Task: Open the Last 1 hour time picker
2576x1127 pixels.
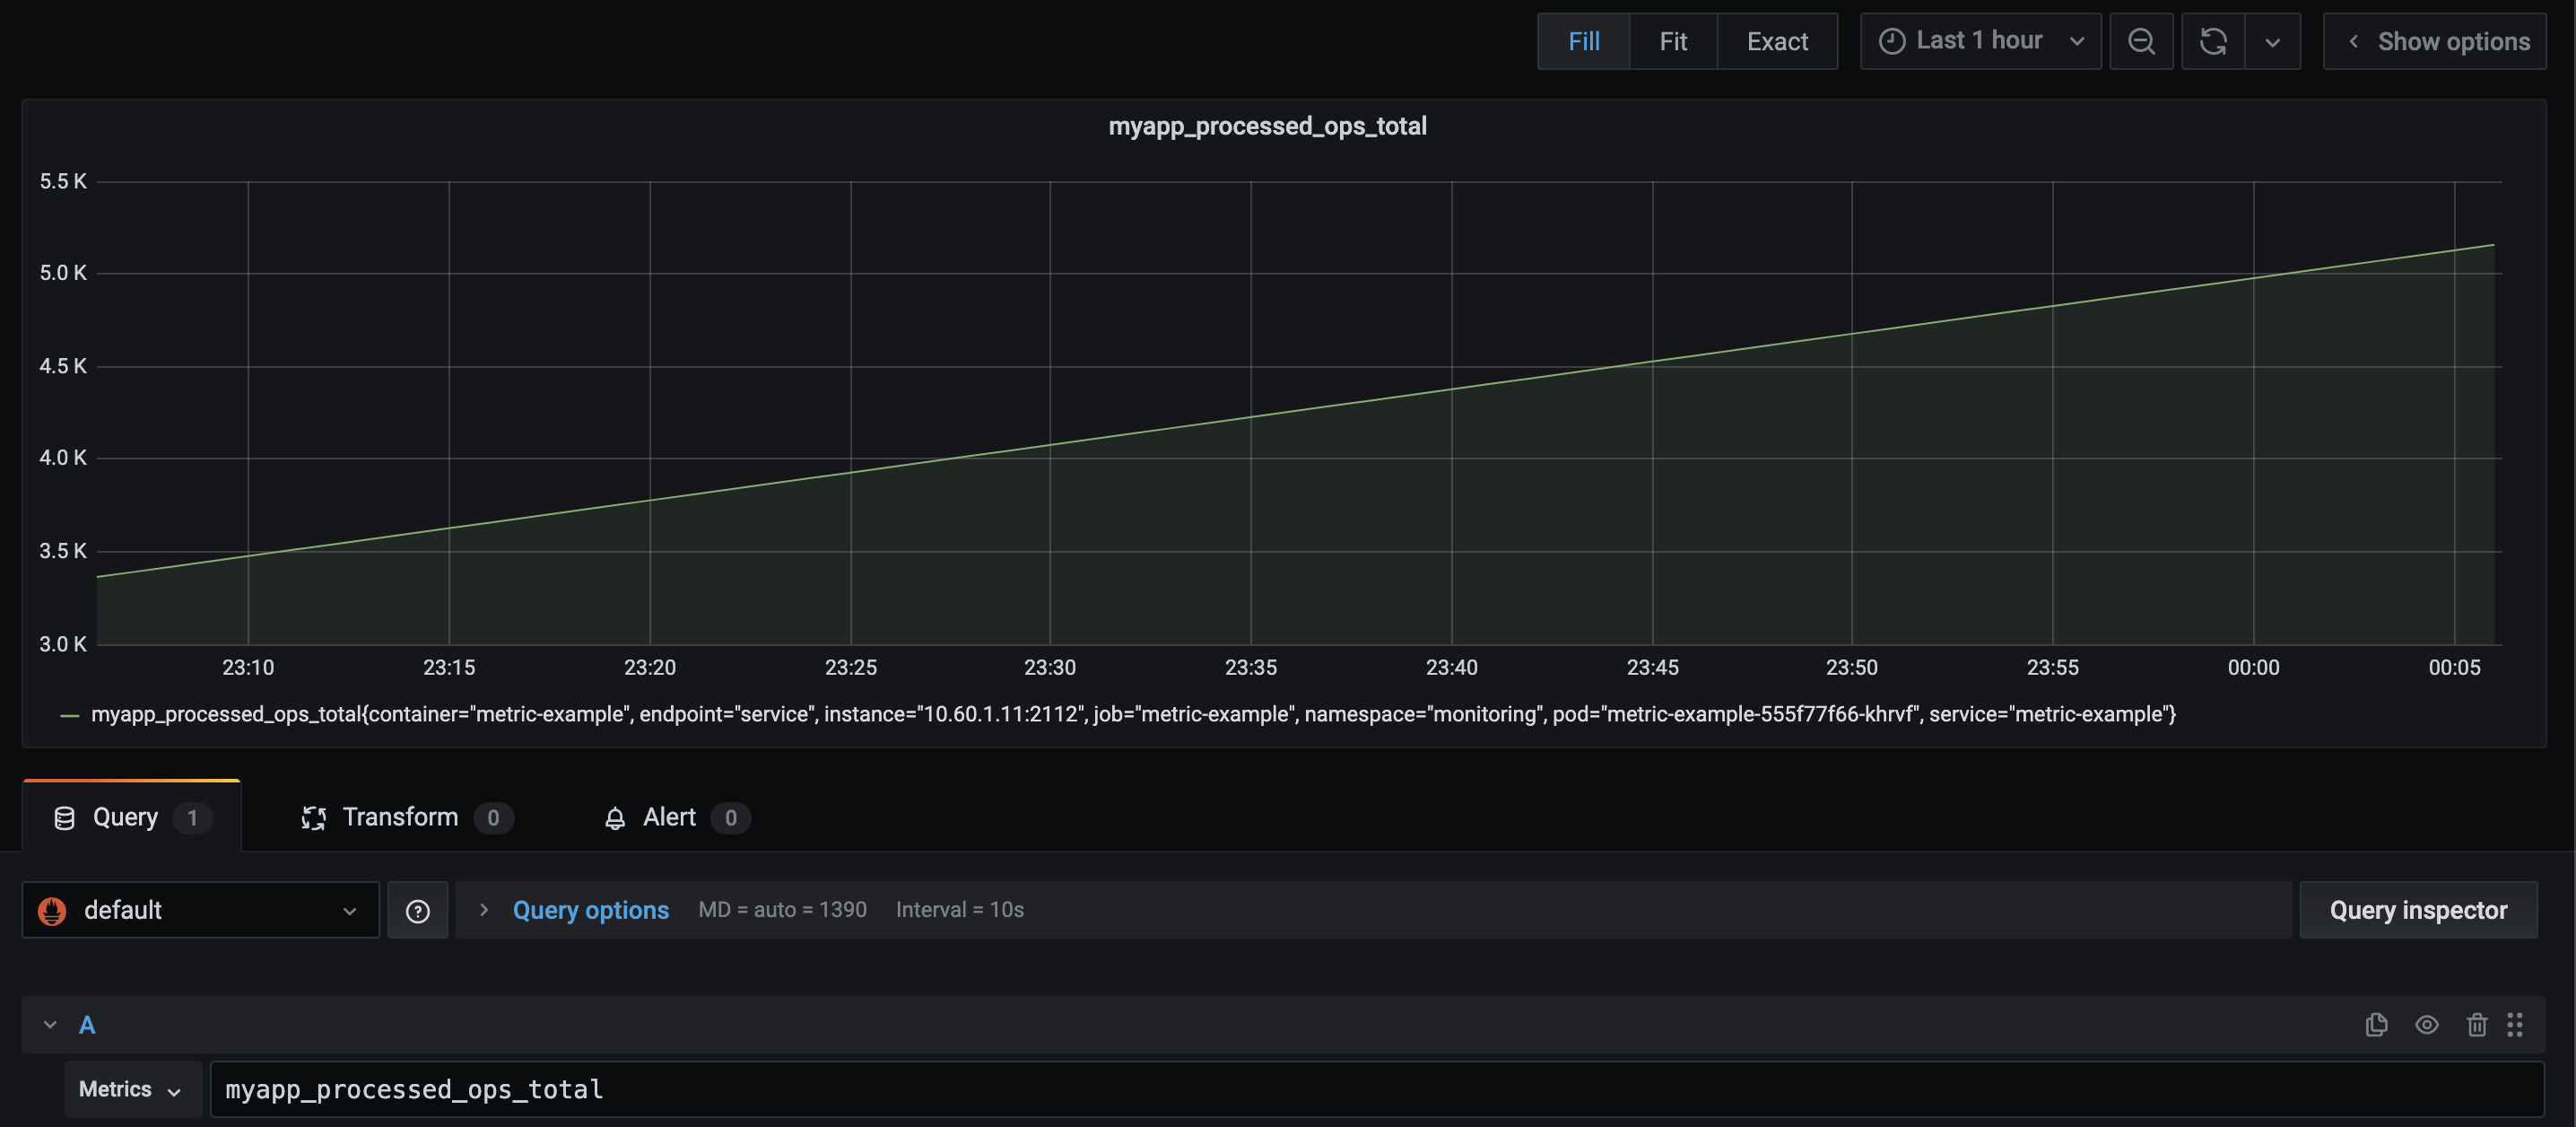Action: (1980, 41)
